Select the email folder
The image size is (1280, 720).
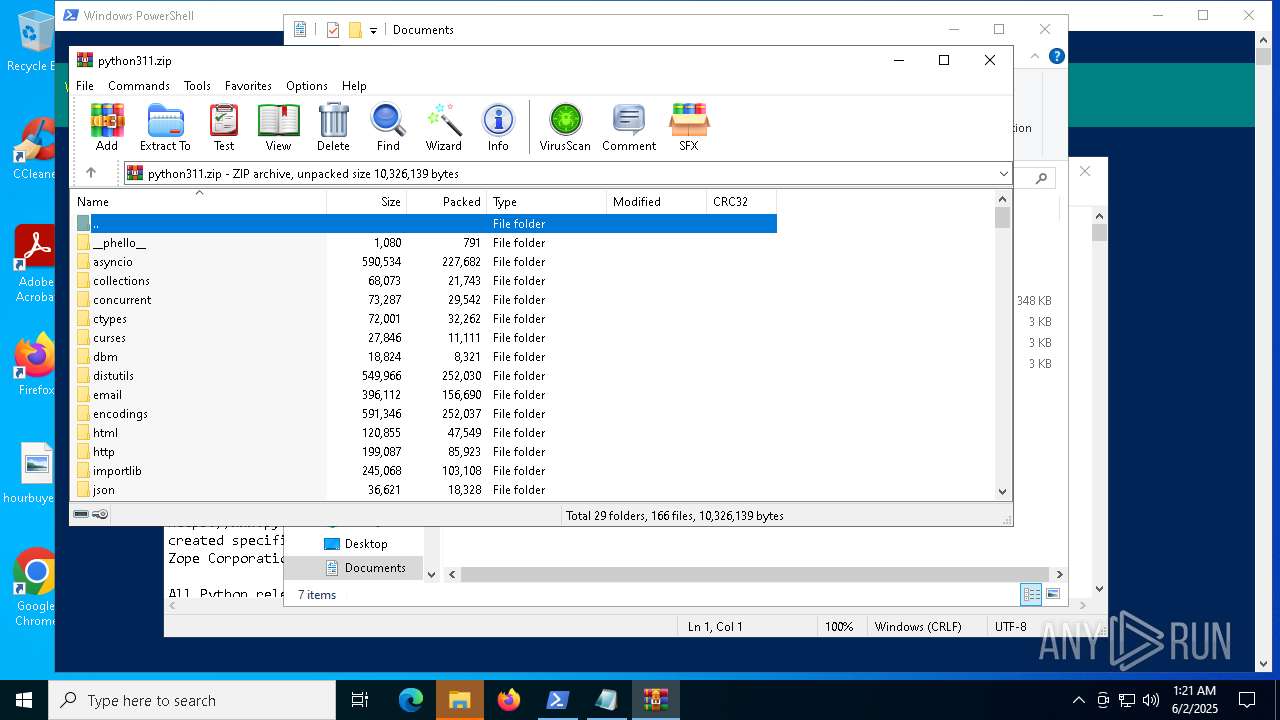426,395
